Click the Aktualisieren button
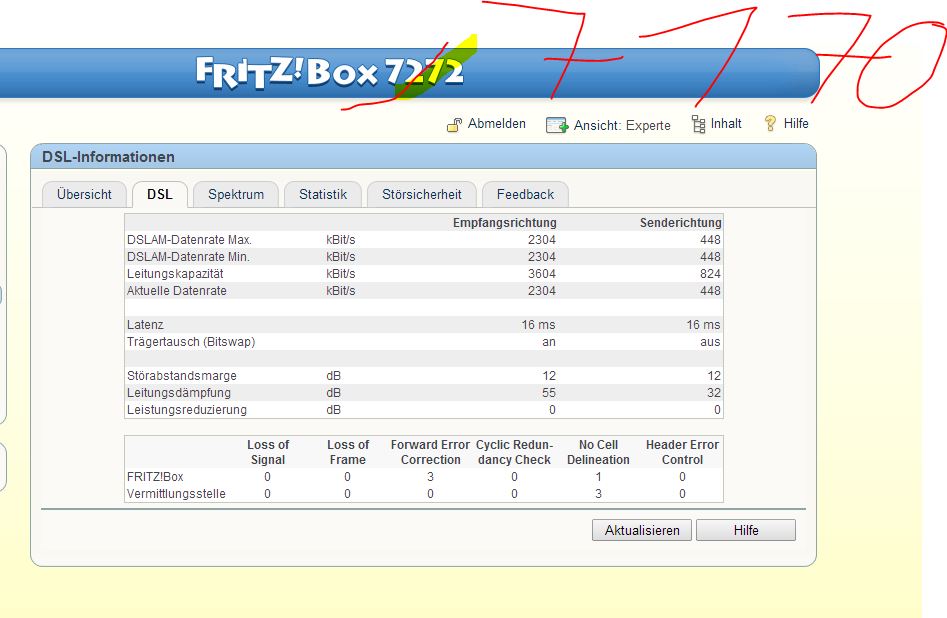Viewport: 947px width, 618px height. coord(642,530)
